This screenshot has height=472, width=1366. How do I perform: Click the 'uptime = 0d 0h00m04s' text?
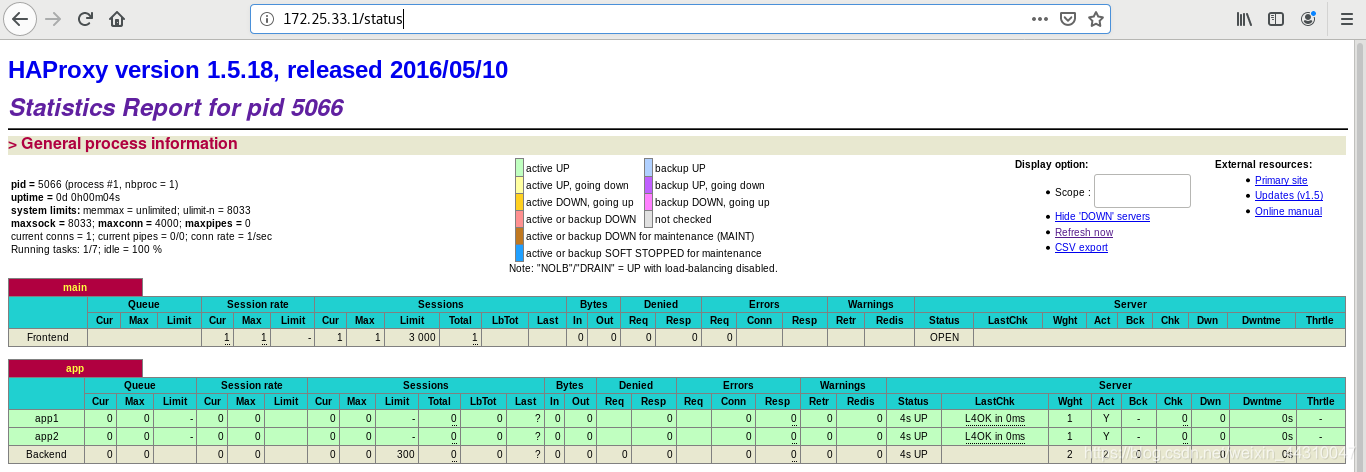coord(66,197)
